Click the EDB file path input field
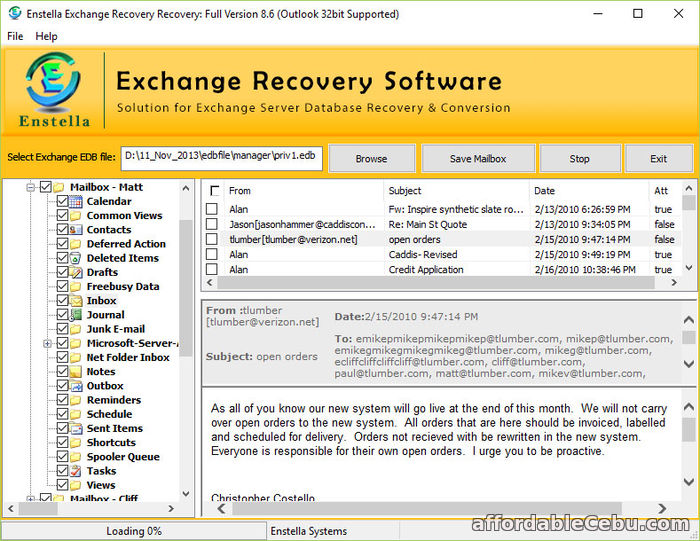The height and width of the screenshot is (541, 700). click(221, 158)
